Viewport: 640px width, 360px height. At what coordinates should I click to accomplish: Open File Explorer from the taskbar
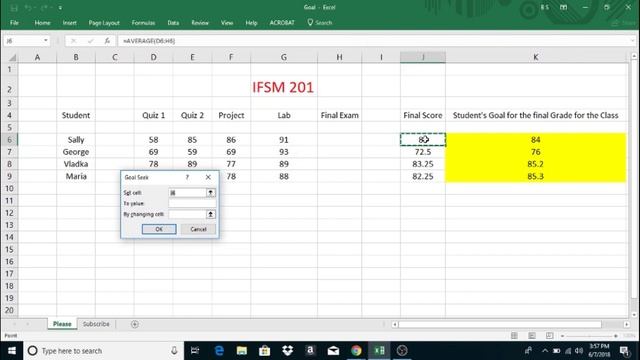[x=242, y=351]
